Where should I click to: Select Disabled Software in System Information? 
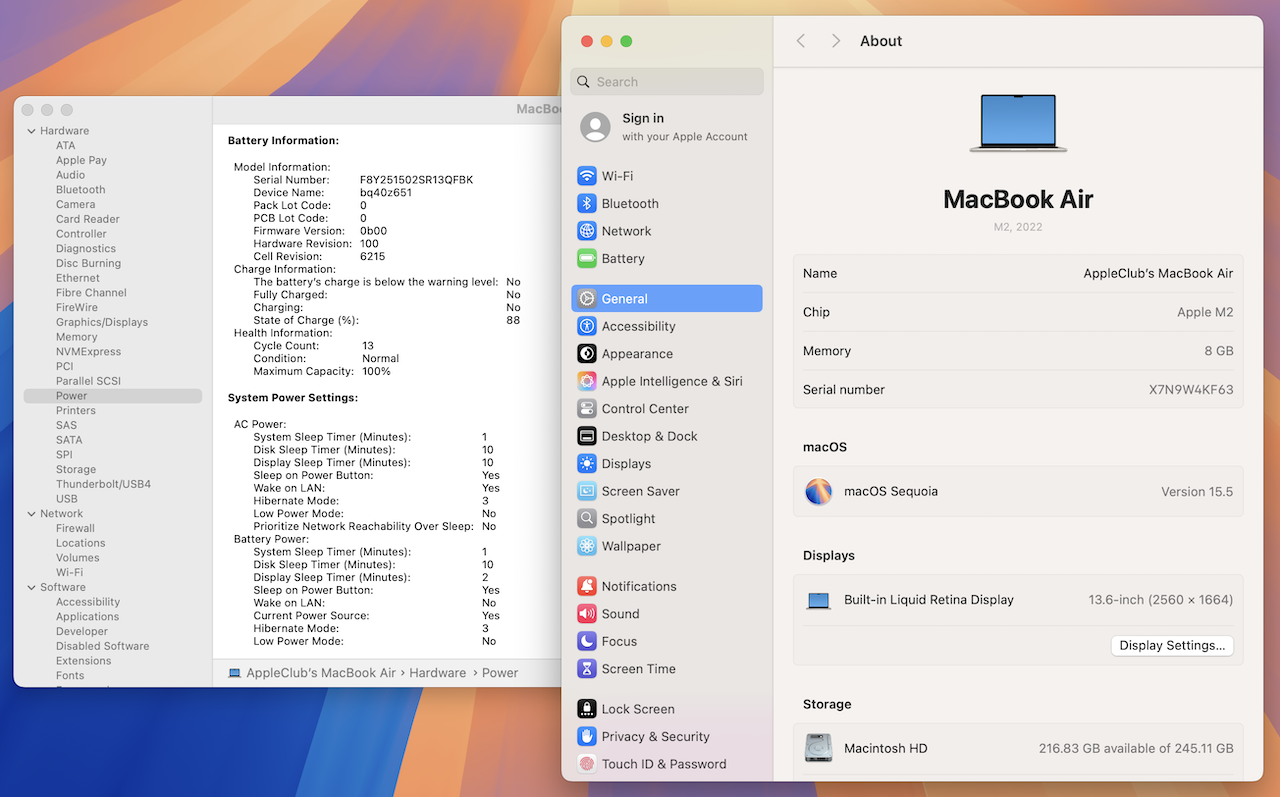coord(103,646)
